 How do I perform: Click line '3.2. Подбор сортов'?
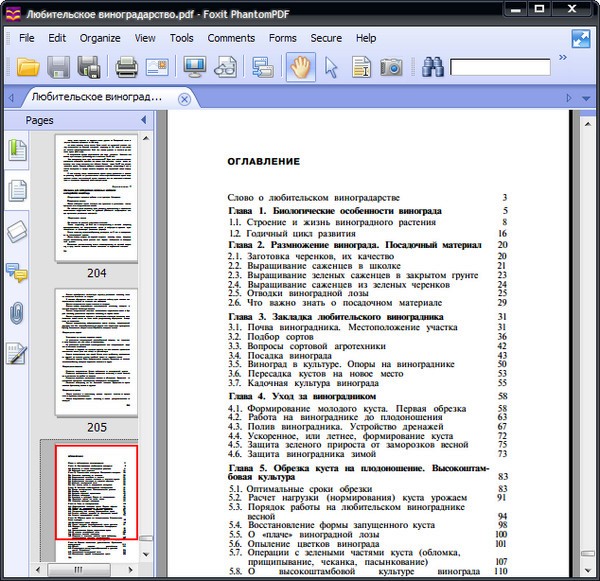[x=271, y=337]
